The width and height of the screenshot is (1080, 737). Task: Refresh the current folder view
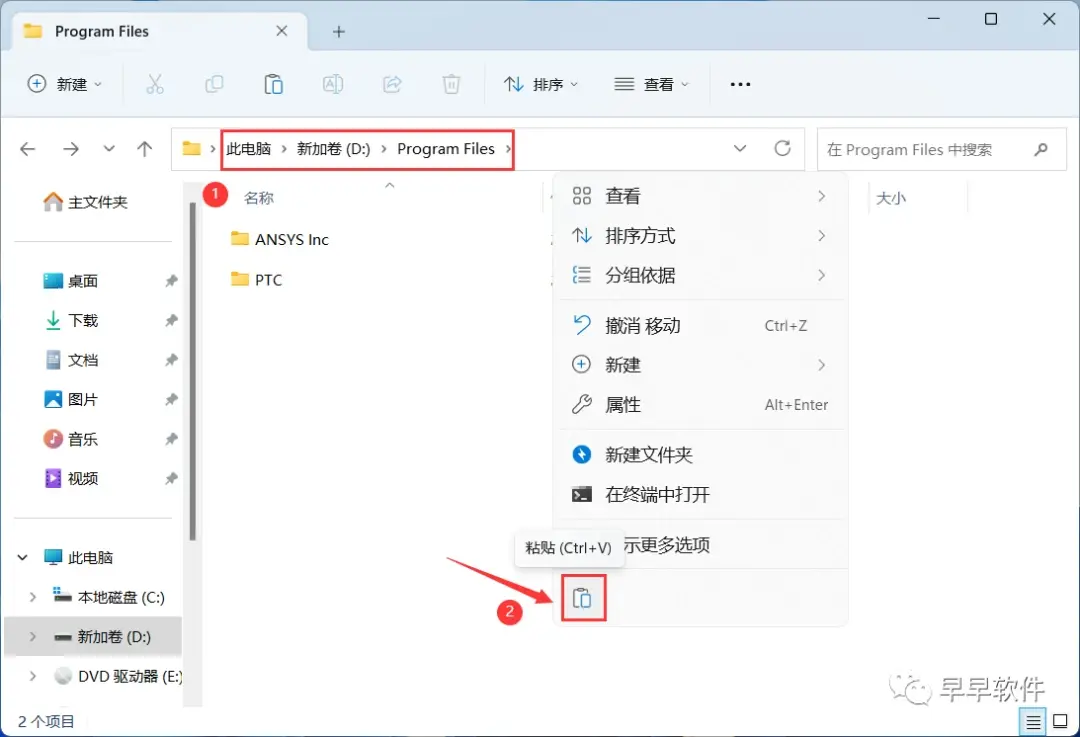(782, 148)
